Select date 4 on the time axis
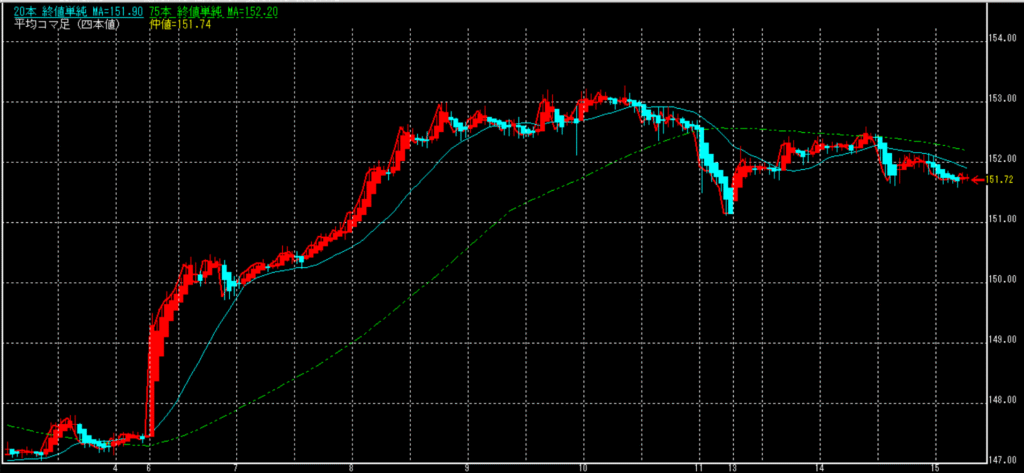The image size is (1024, 473). 116,467
